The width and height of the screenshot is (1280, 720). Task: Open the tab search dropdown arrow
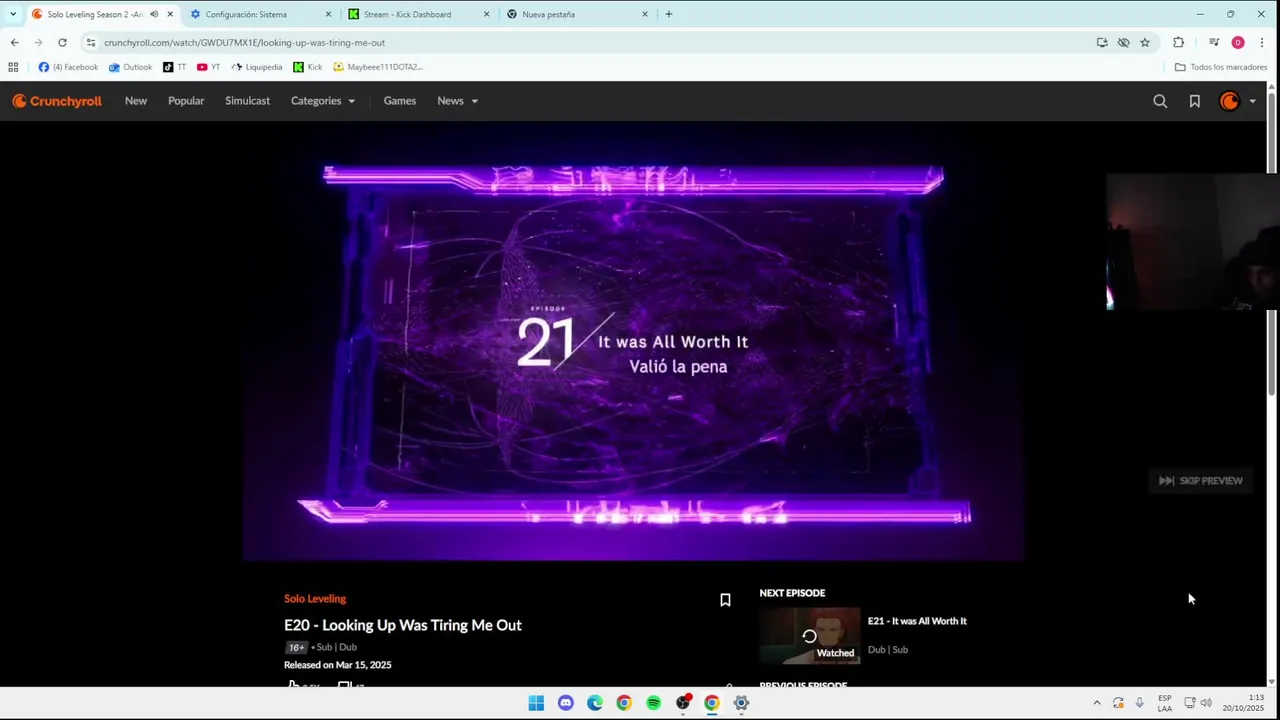(13, 14)
